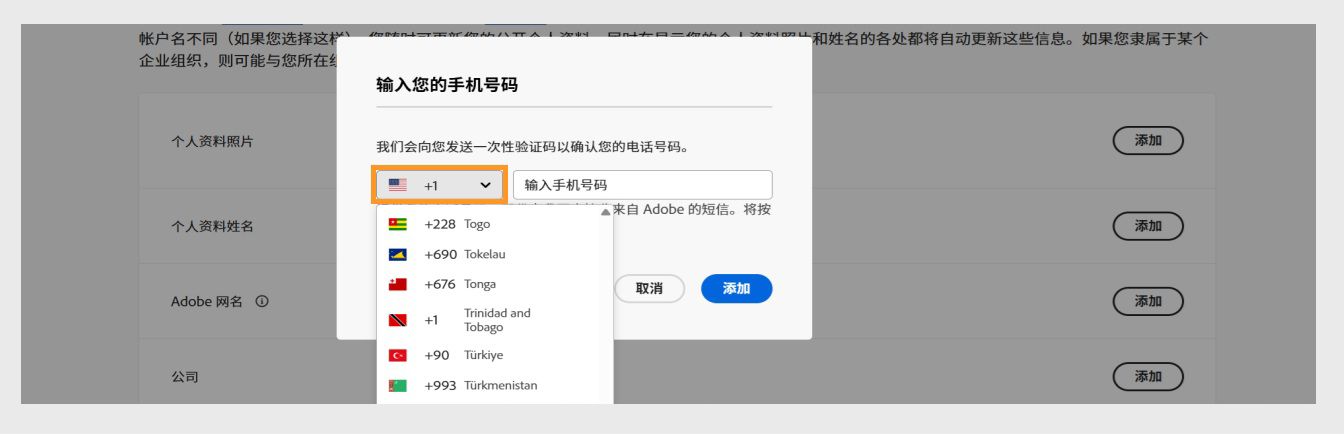Click the Tonga flag icon

[397, 285]
